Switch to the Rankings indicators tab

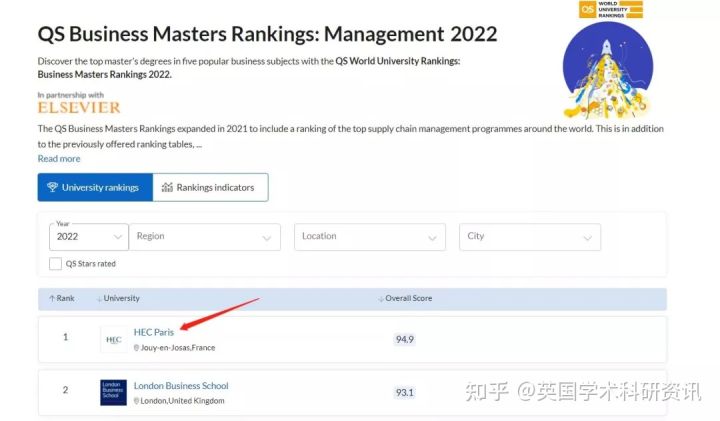coord(210,187)
